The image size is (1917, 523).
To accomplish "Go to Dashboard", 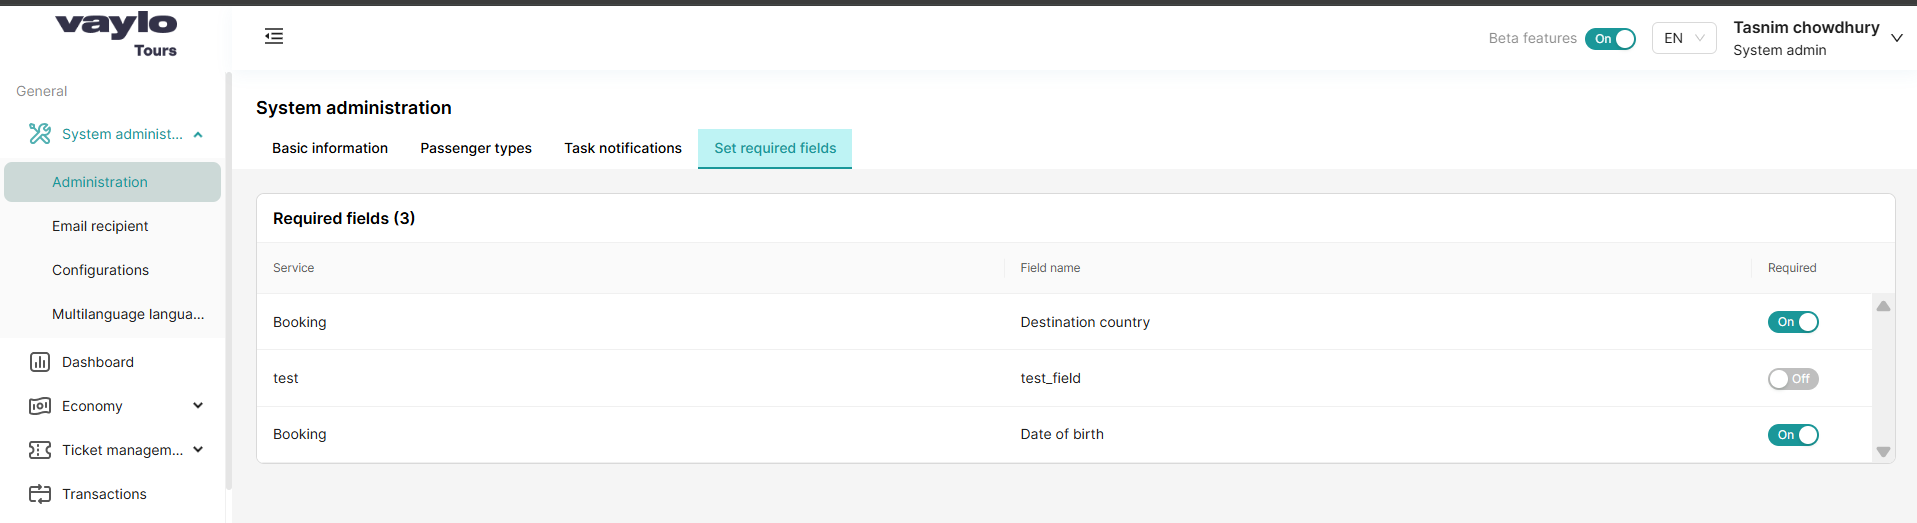I will [98, 362].
